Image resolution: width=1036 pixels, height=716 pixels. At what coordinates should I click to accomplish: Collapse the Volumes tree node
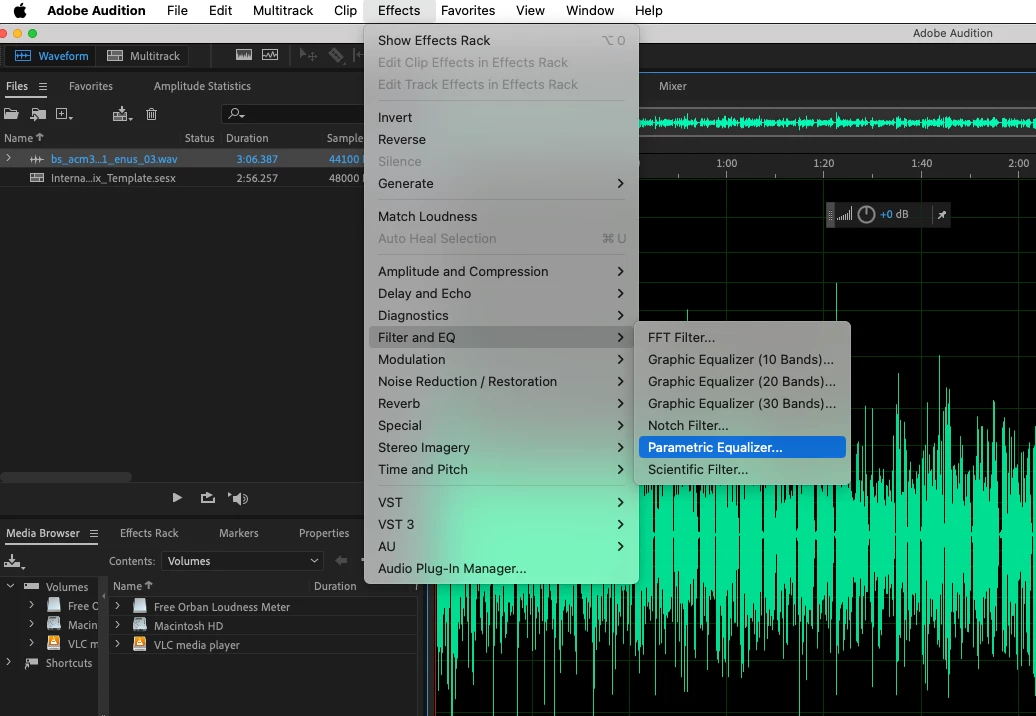click(10, 586)
